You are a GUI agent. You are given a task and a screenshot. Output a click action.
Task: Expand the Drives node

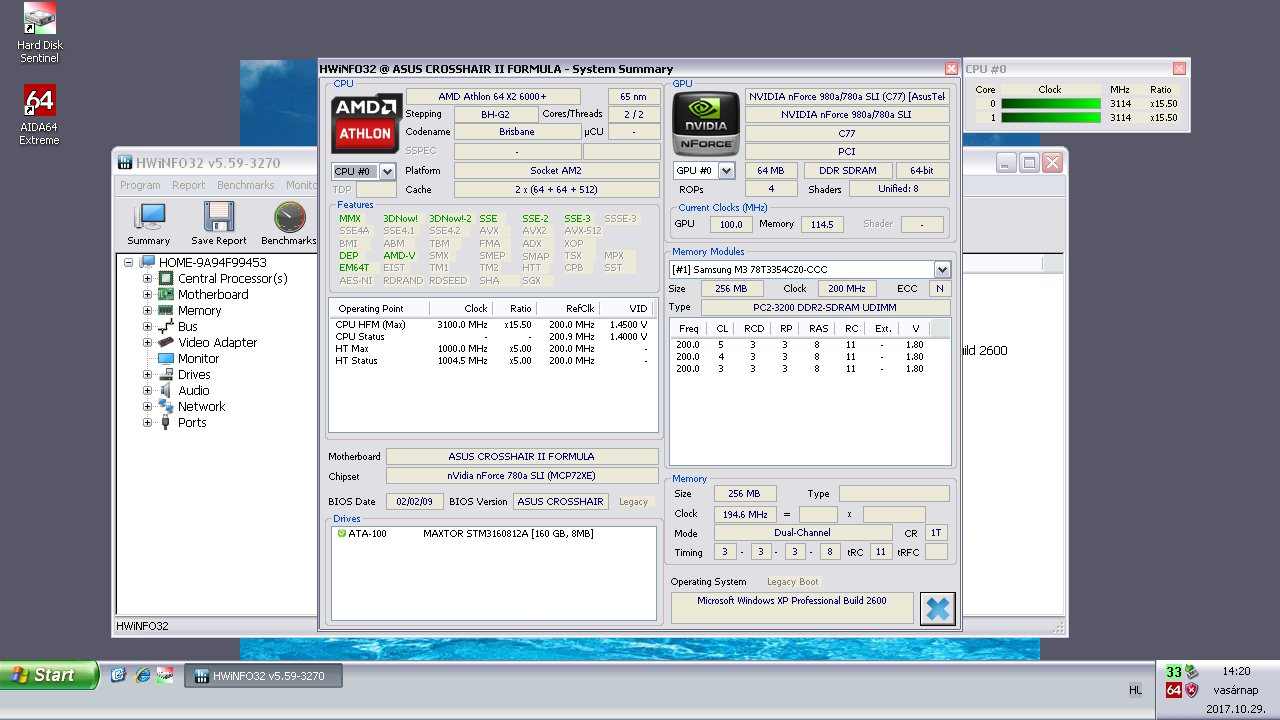point(147,374)
